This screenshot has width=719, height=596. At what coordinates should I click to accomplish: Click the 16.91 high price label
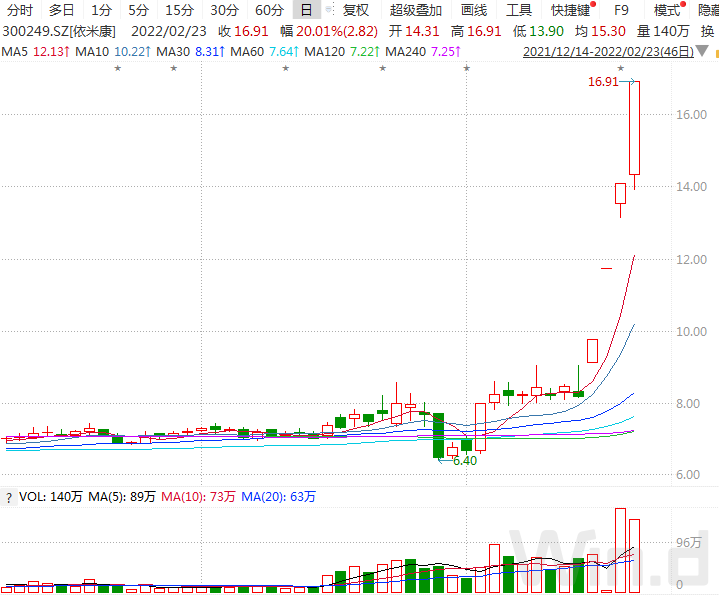[603, 82]
